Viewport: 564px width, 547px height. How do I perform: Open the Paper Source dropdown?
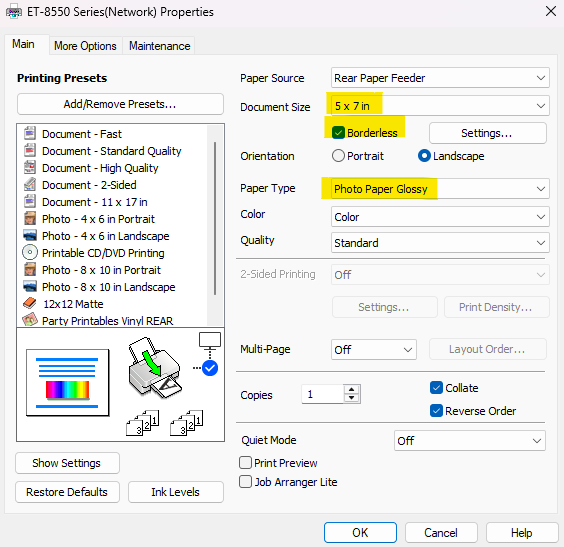[440, 78]
